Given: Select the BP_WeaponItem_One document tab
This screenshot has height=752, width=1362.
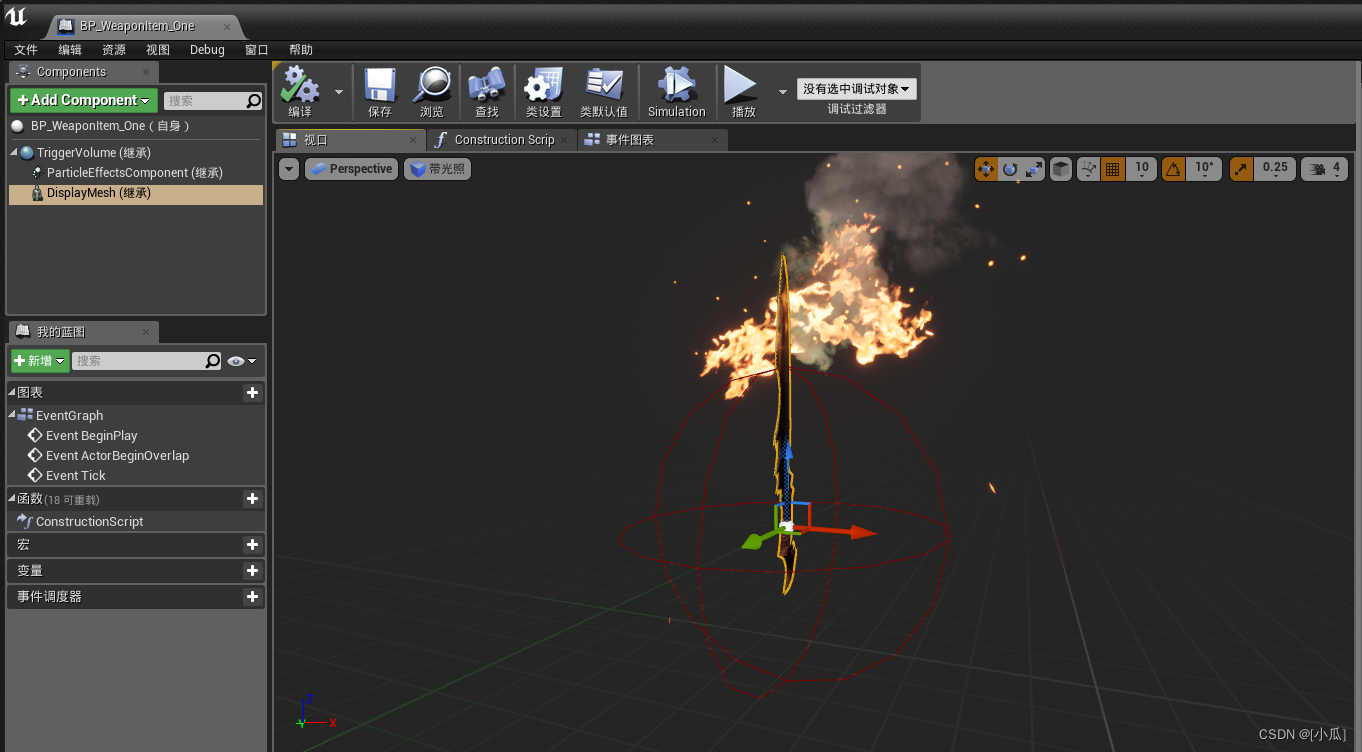Looking at the screenshot, I should coord(144,26).
